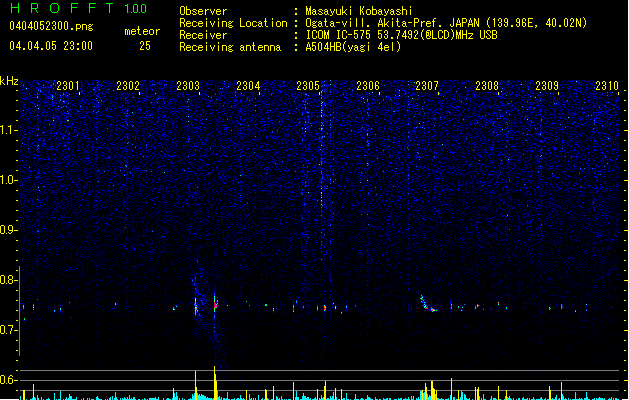Click the tallest yellow power spike
Viewport: 629px width, 400px height.
[215, 382]
